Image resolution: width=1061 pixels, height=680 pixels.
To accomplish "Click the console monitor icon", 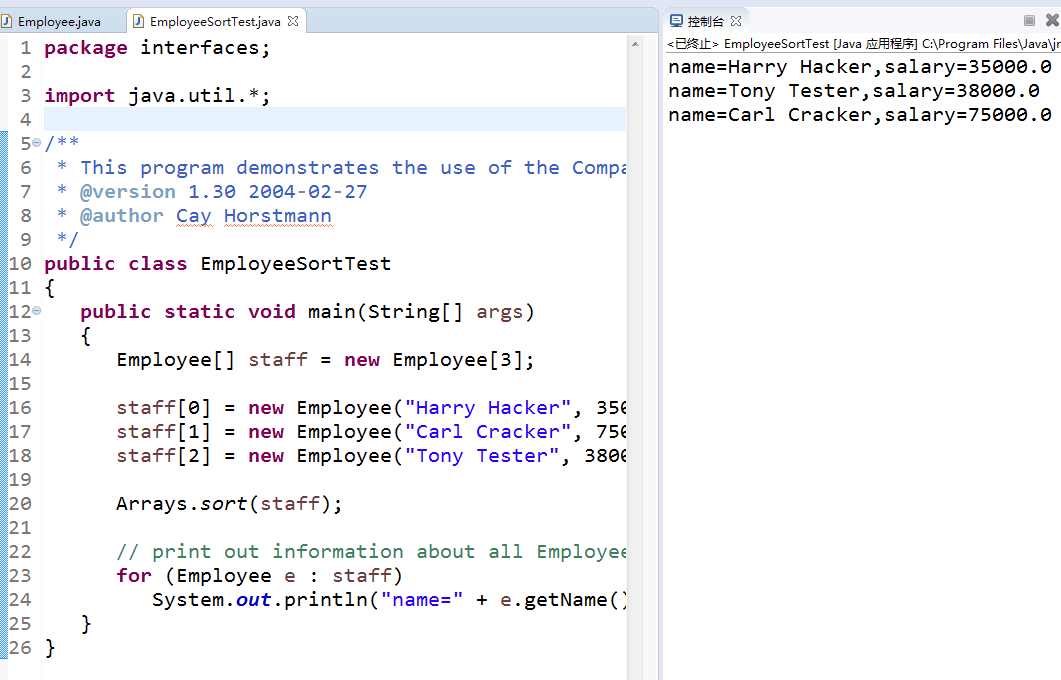I will click(676, 21).
